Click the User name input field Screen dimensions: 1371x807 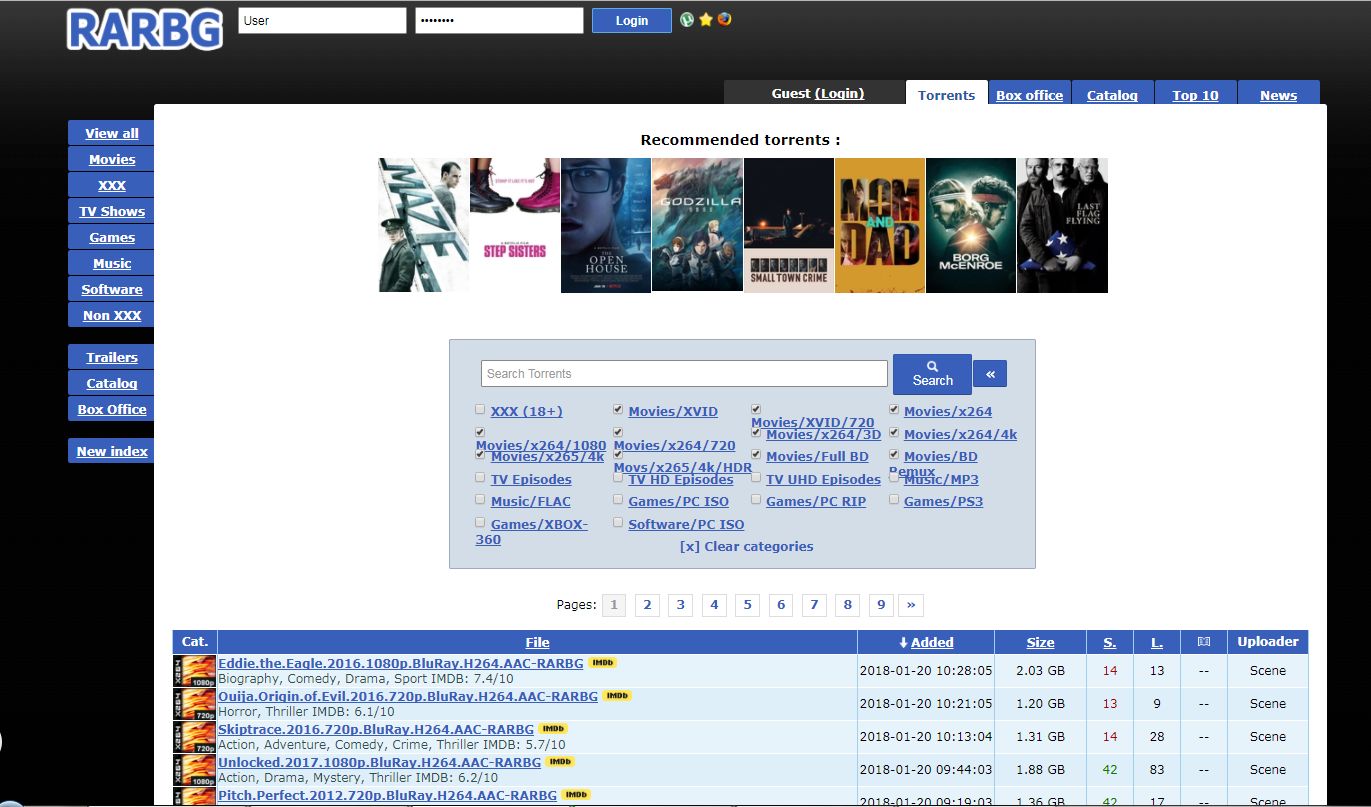tap(322, 20)
